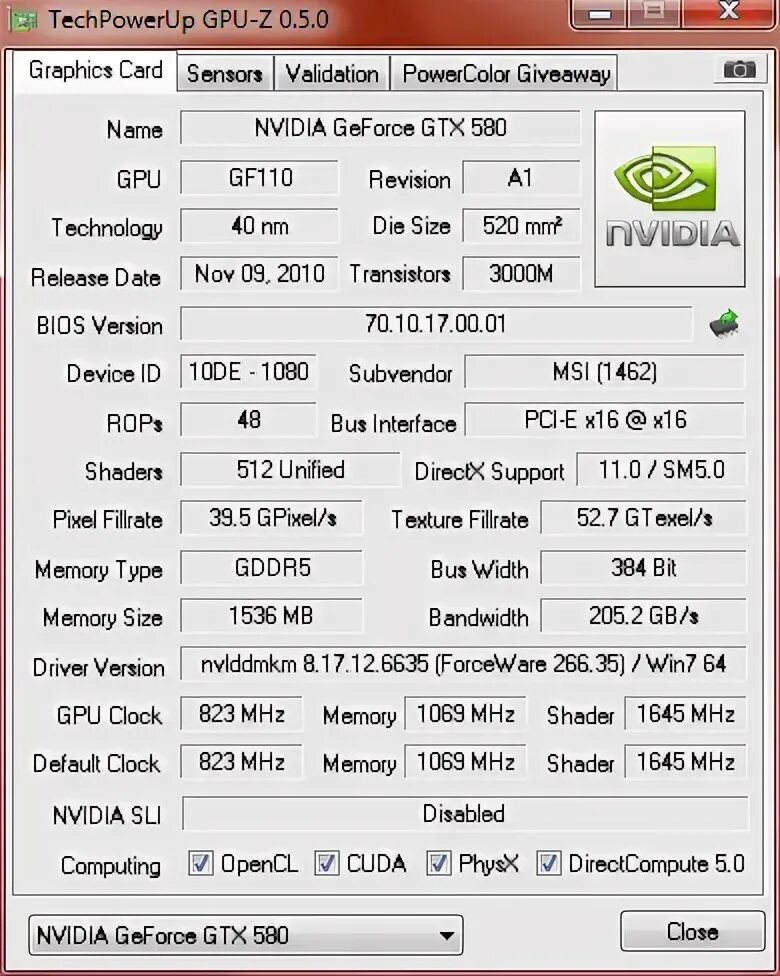Screen dimensions: 780x976
Task: Toggle the CUDA checkbox
Action: (327, 863)
